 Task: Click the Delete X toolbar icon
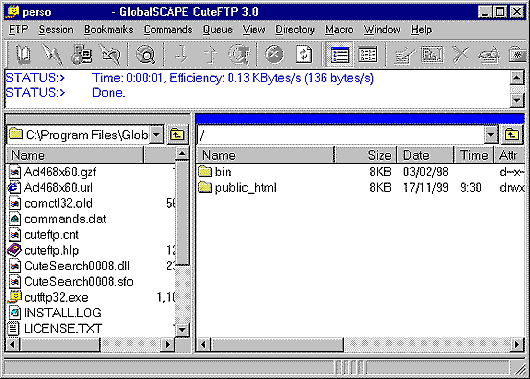coord(461,54)
